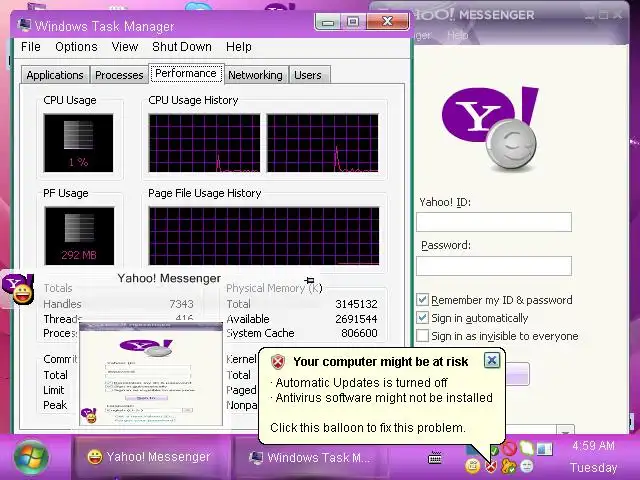Viewport: 640px width, 480px height.
Task: Click the blue window-shaped tray icon
Action: [544, 449]
